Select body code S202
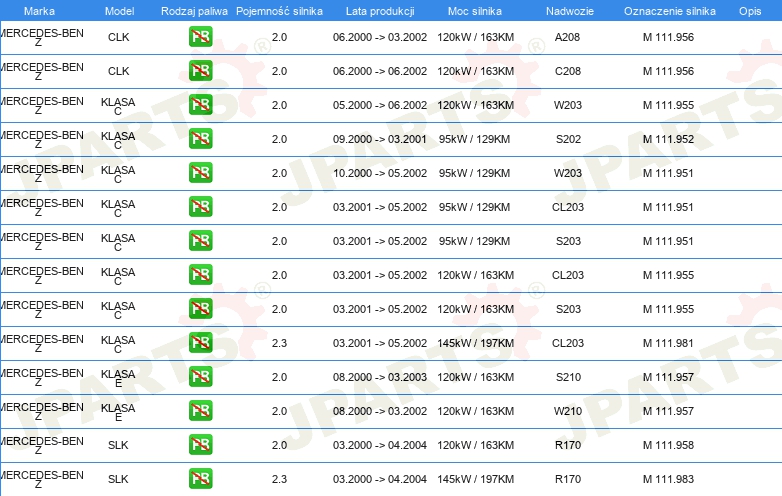Image resolution: width=782 pixels, height=496 pixels. [x=569, y=139]
